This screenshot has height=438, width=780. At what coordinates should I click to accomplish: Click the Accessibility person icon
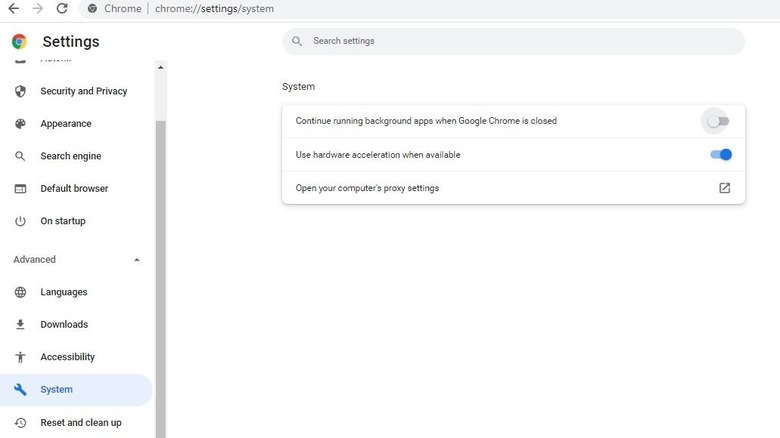point(20,357)
